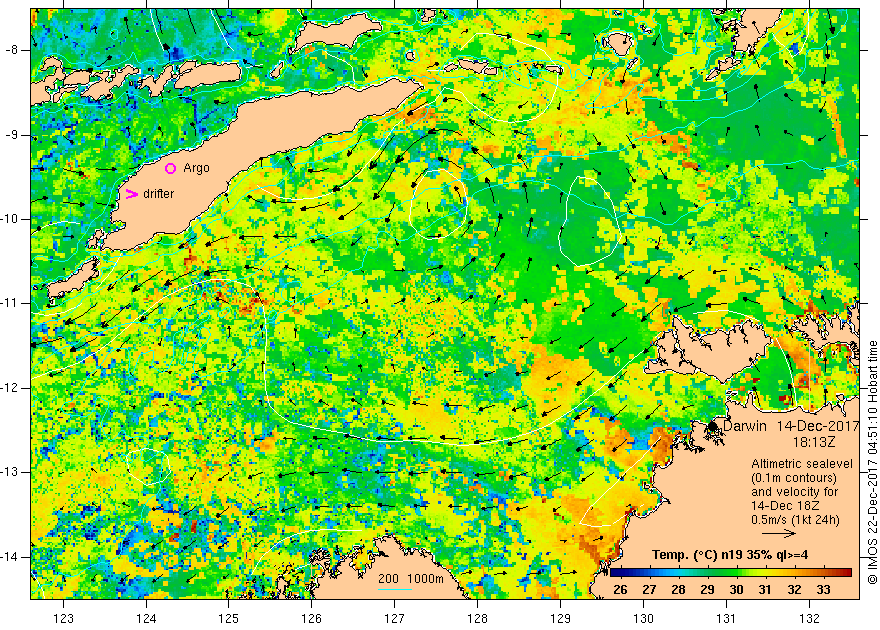Click the date '14-Dec-2017' text
Screen dimensions: 880x630
click(818, 426)
